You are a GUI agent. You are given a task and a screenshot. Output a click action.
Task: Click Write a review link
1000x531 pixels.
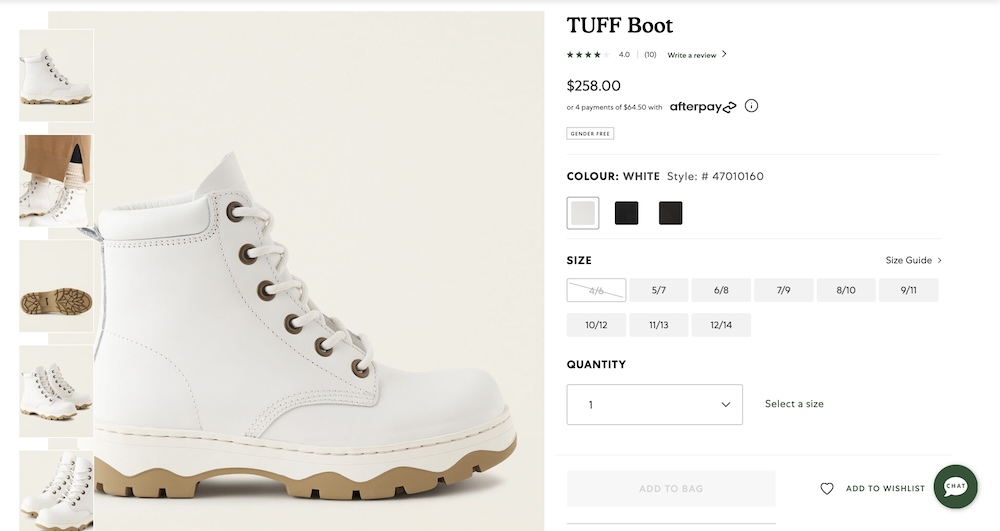(696, 55)
